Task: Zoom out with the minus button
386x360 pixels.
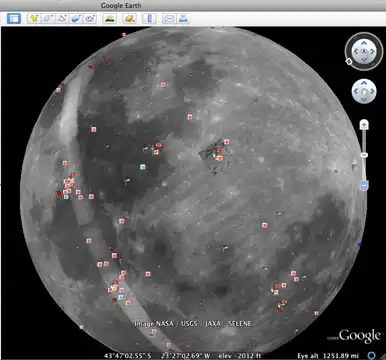Action: point(364,185)
